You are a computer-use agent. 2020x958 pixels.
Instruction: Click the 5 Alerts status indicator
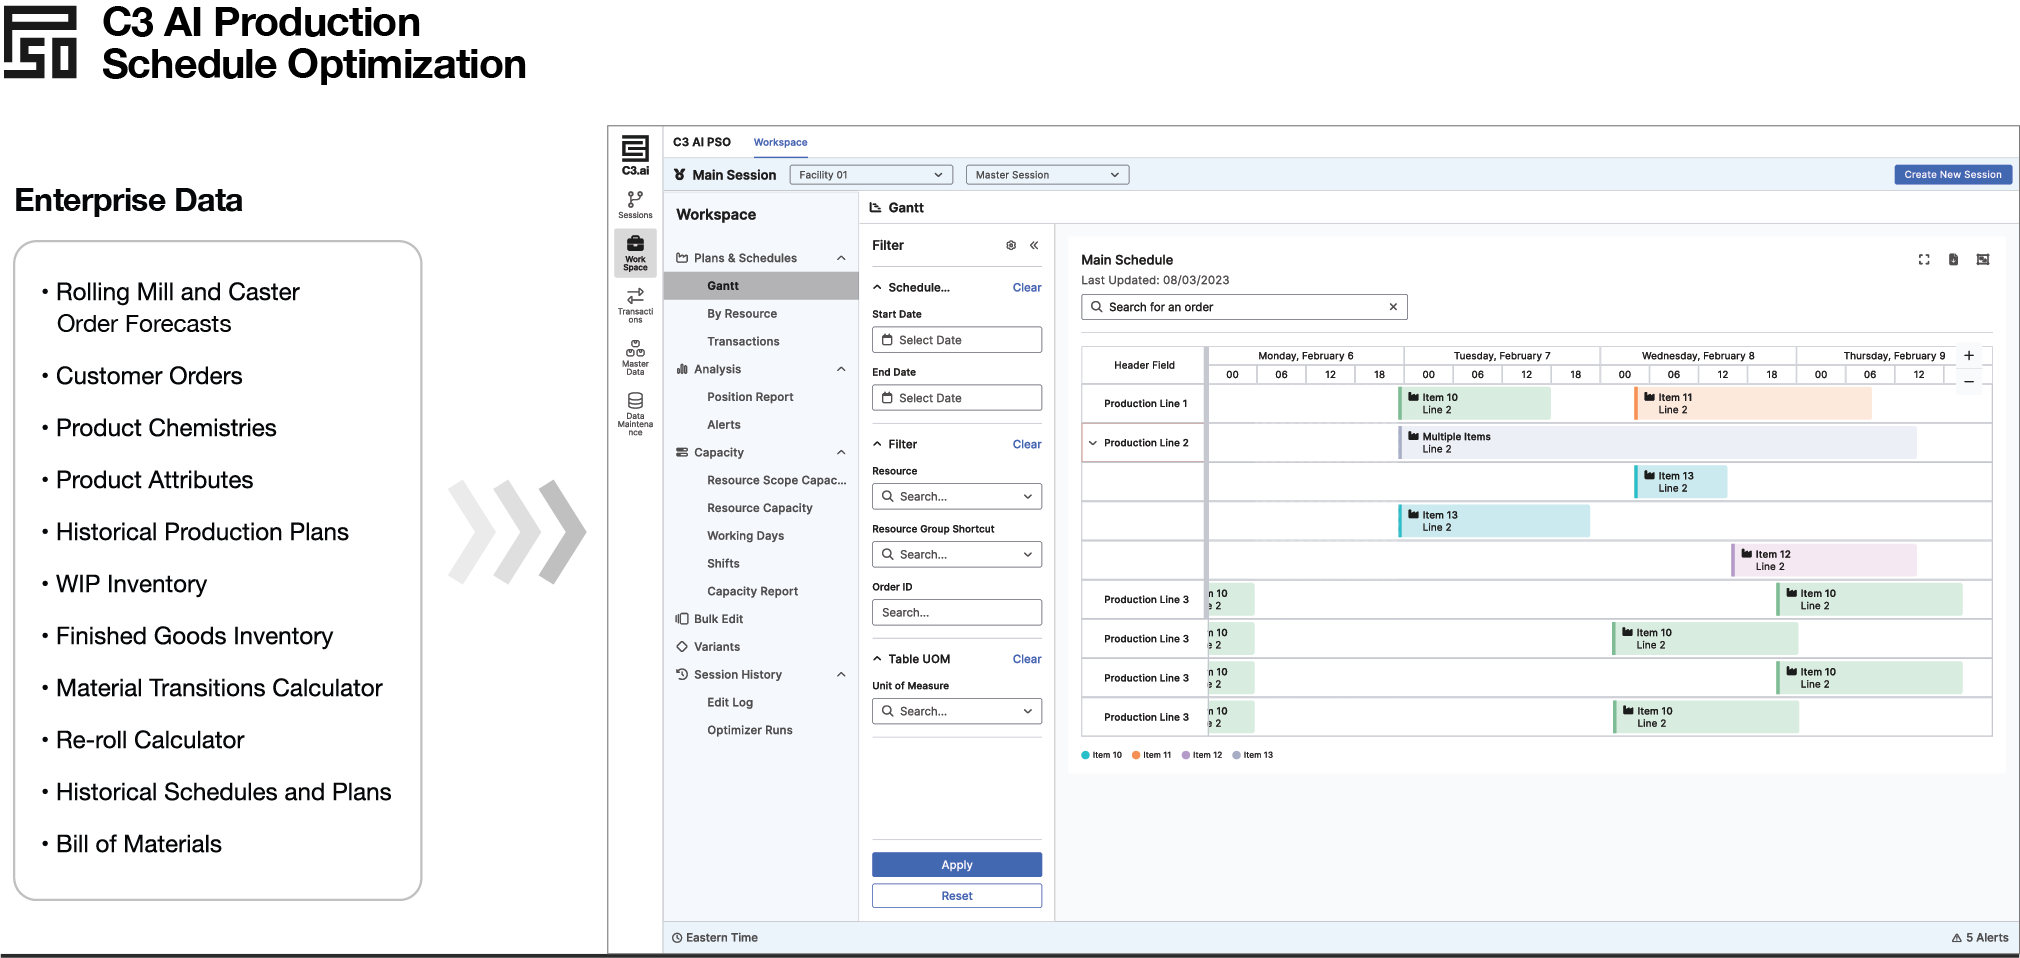(x=1980, y=938)
